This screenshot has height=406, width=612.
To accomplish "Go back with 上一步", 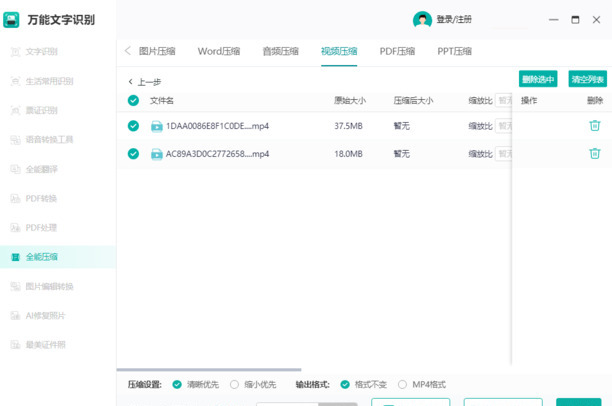I will click(144, 82).
